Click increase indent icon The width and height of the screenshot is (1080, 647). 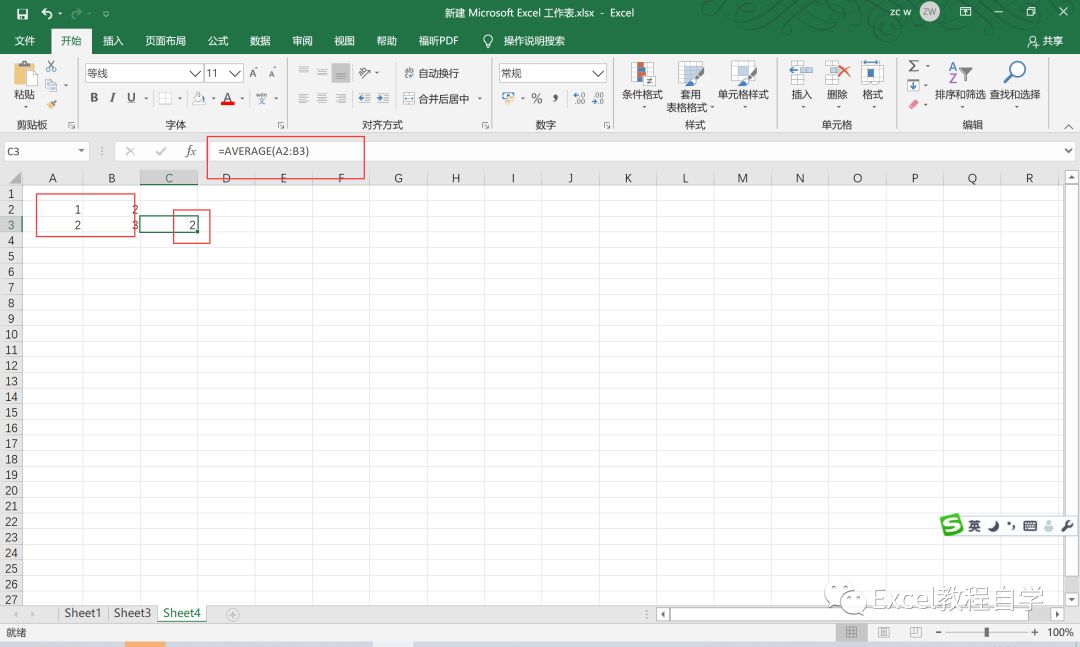click(x=383, y=99)
